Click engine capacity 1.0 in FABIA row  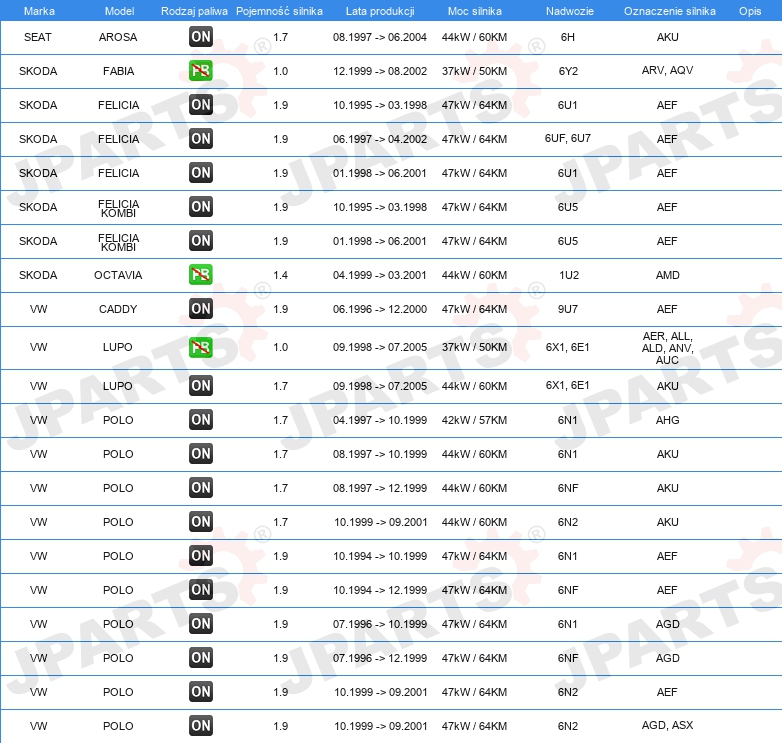(x=280, y=71)
